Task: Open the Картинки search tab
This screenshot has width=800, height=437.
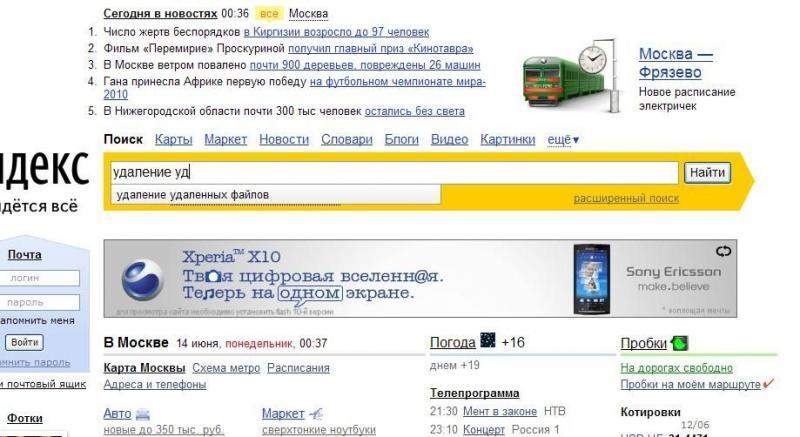Action: (x=508, y=140)
